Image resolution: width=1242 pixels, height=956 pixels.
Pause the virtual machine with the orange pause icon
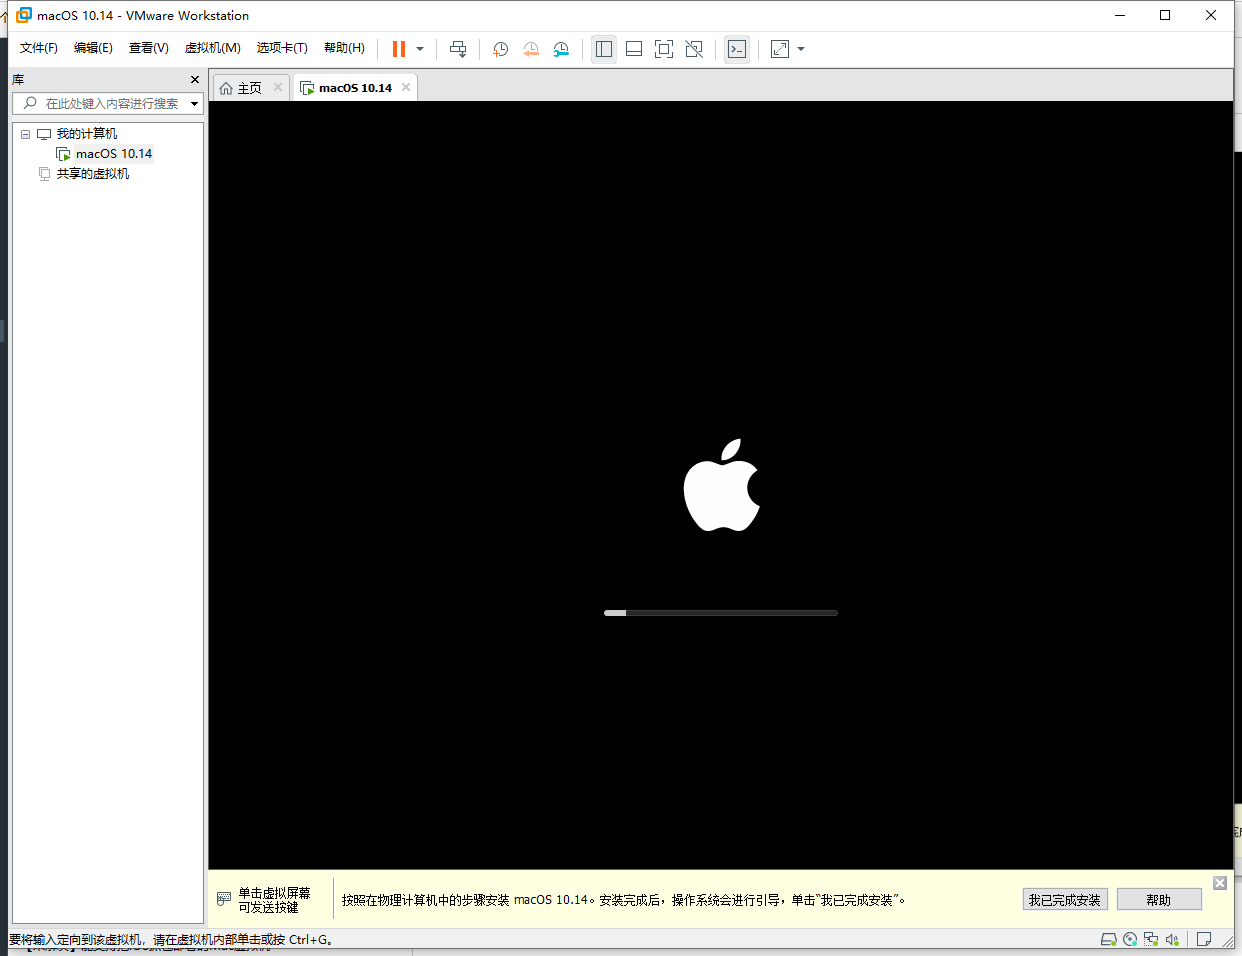(399, 49)
